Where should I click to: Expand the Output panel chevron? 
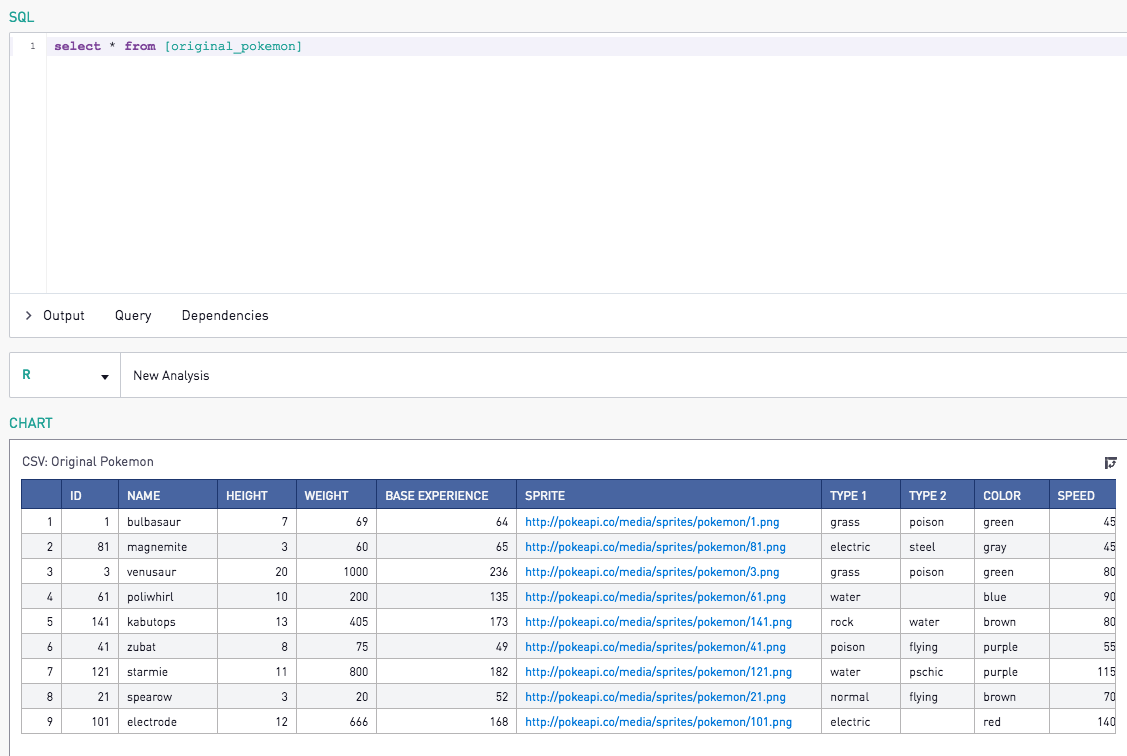[x=28, y=315]
